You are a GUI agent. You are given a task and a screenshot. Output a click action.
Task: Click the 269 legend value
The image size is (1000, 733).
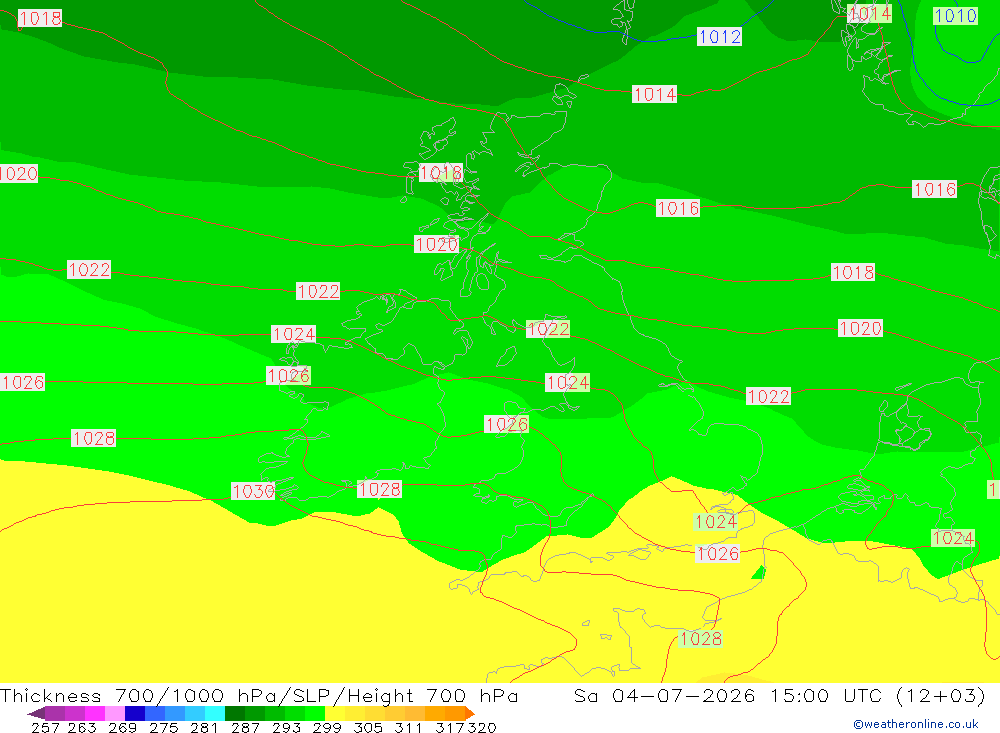[x=122, y=727]
